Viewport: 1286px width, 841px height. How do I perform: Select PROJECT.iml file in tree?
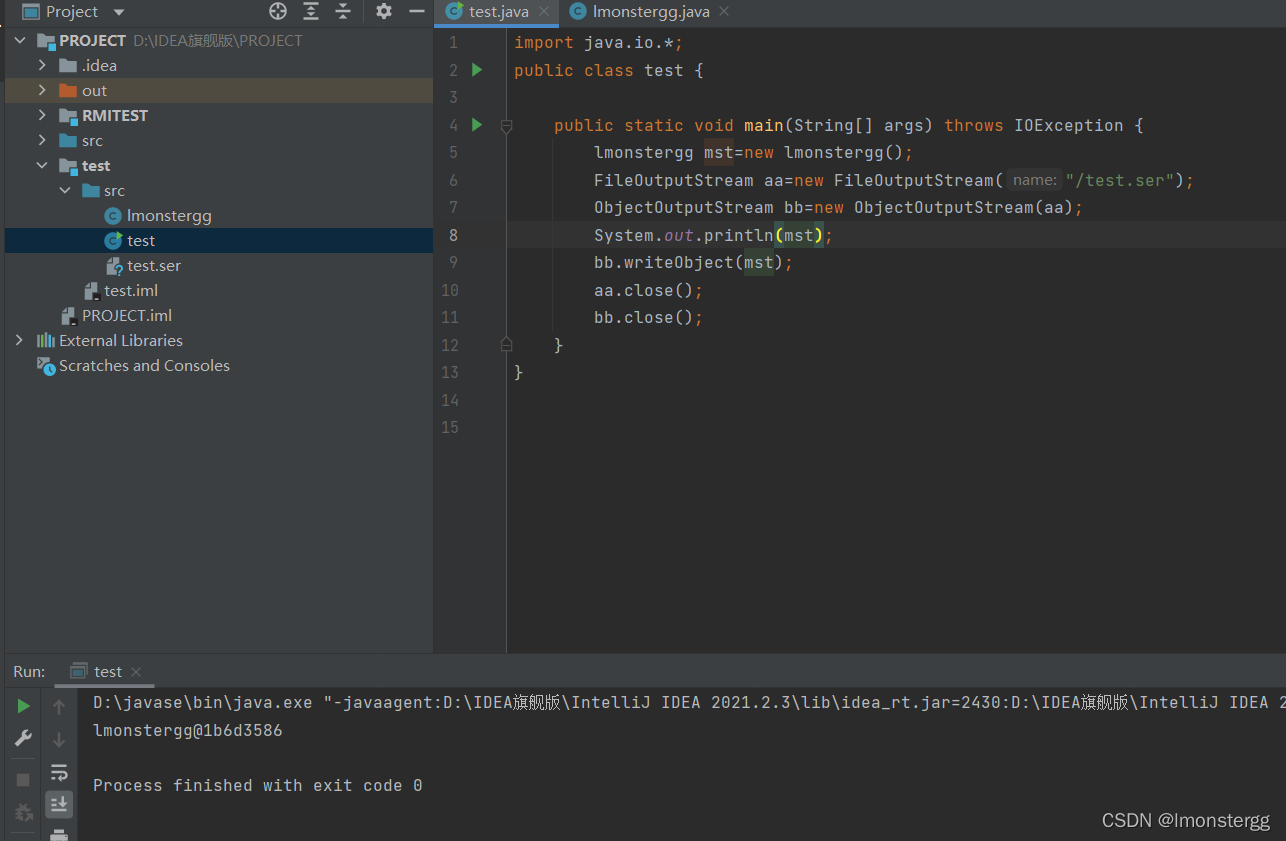[x=127, y=315]
